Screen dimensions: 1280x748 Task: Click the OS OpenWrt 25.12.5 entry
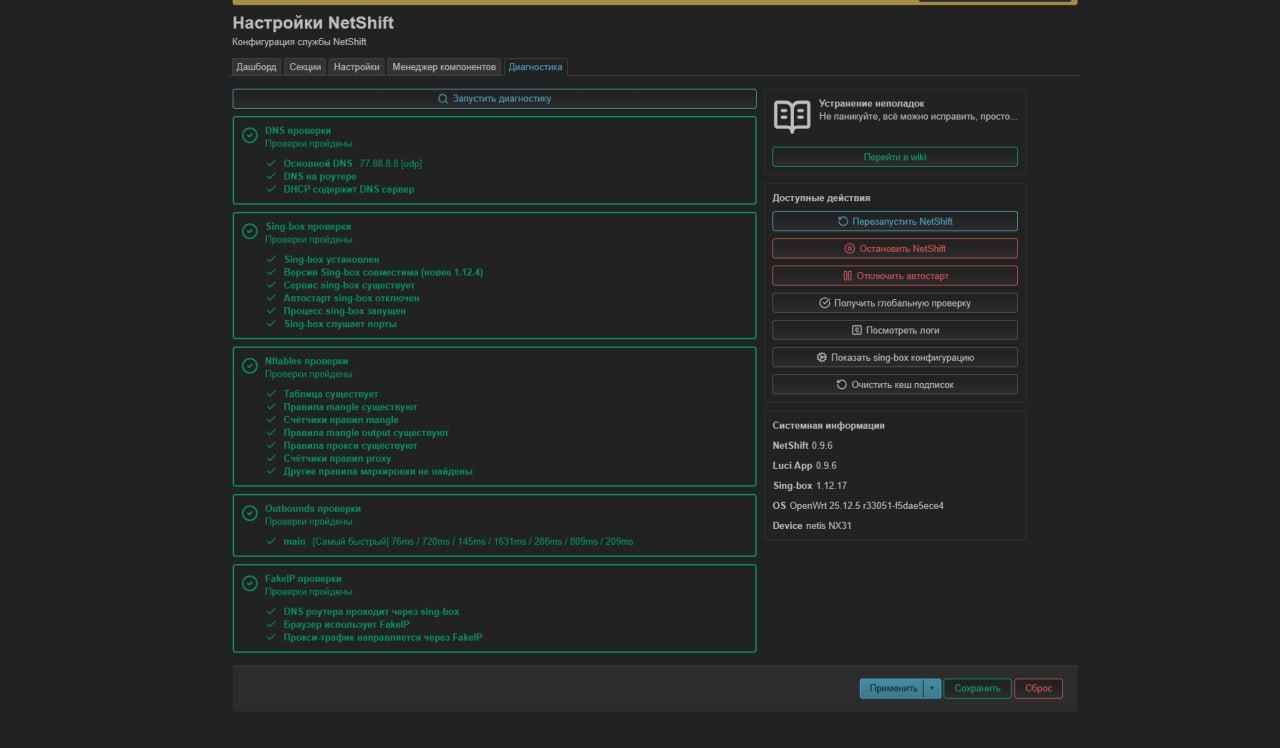tap(858, 505)
